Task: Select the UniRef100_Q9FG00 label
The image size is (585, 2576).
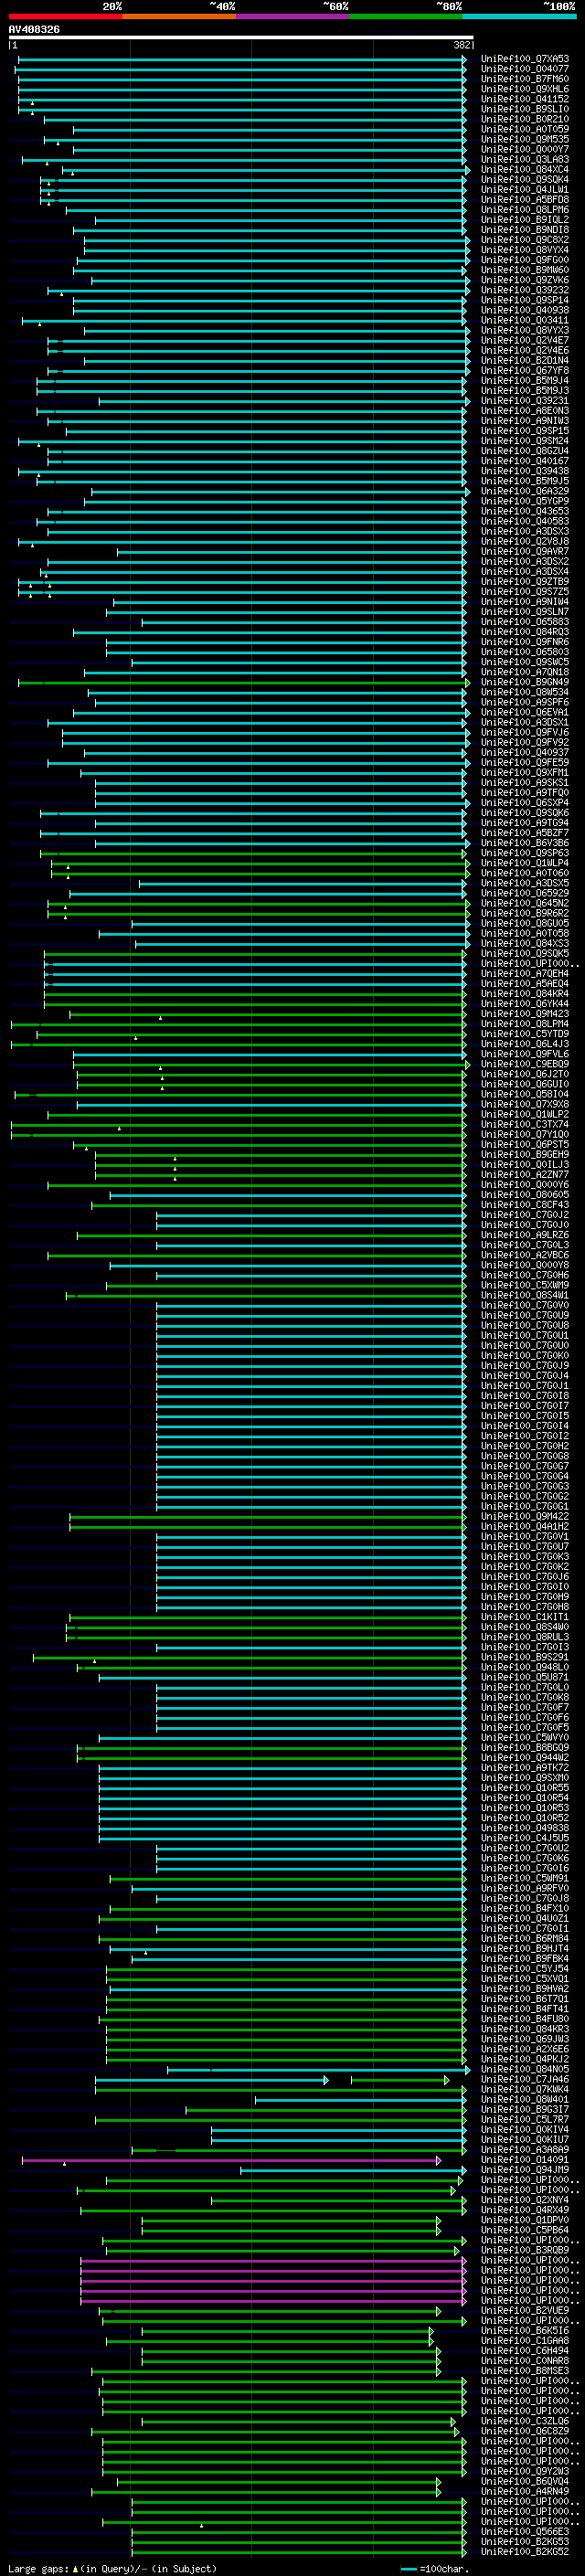Action: click(x=525, y=260)
